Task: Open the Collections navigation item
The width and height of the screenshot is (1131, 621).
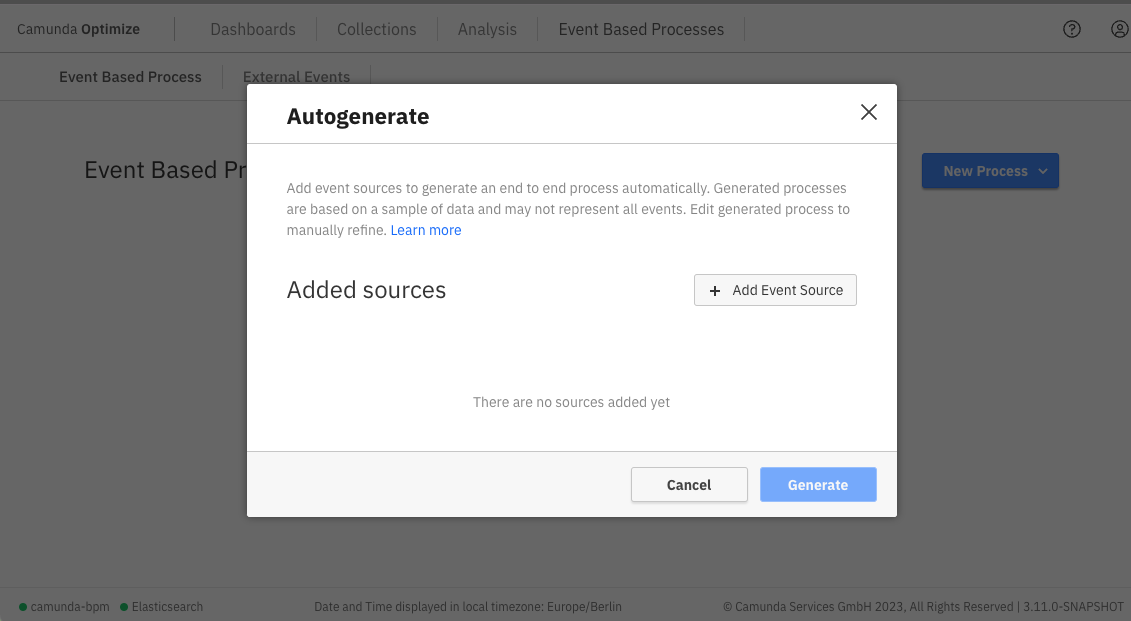Action: click(x=376, y=29)
